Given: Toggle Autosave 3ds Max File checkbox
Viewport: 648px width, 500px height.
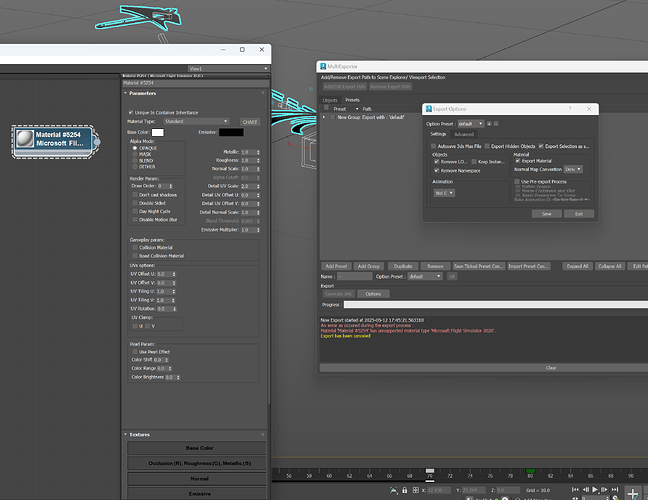Looking at the screenshot, I should click(x=434, y=146).
